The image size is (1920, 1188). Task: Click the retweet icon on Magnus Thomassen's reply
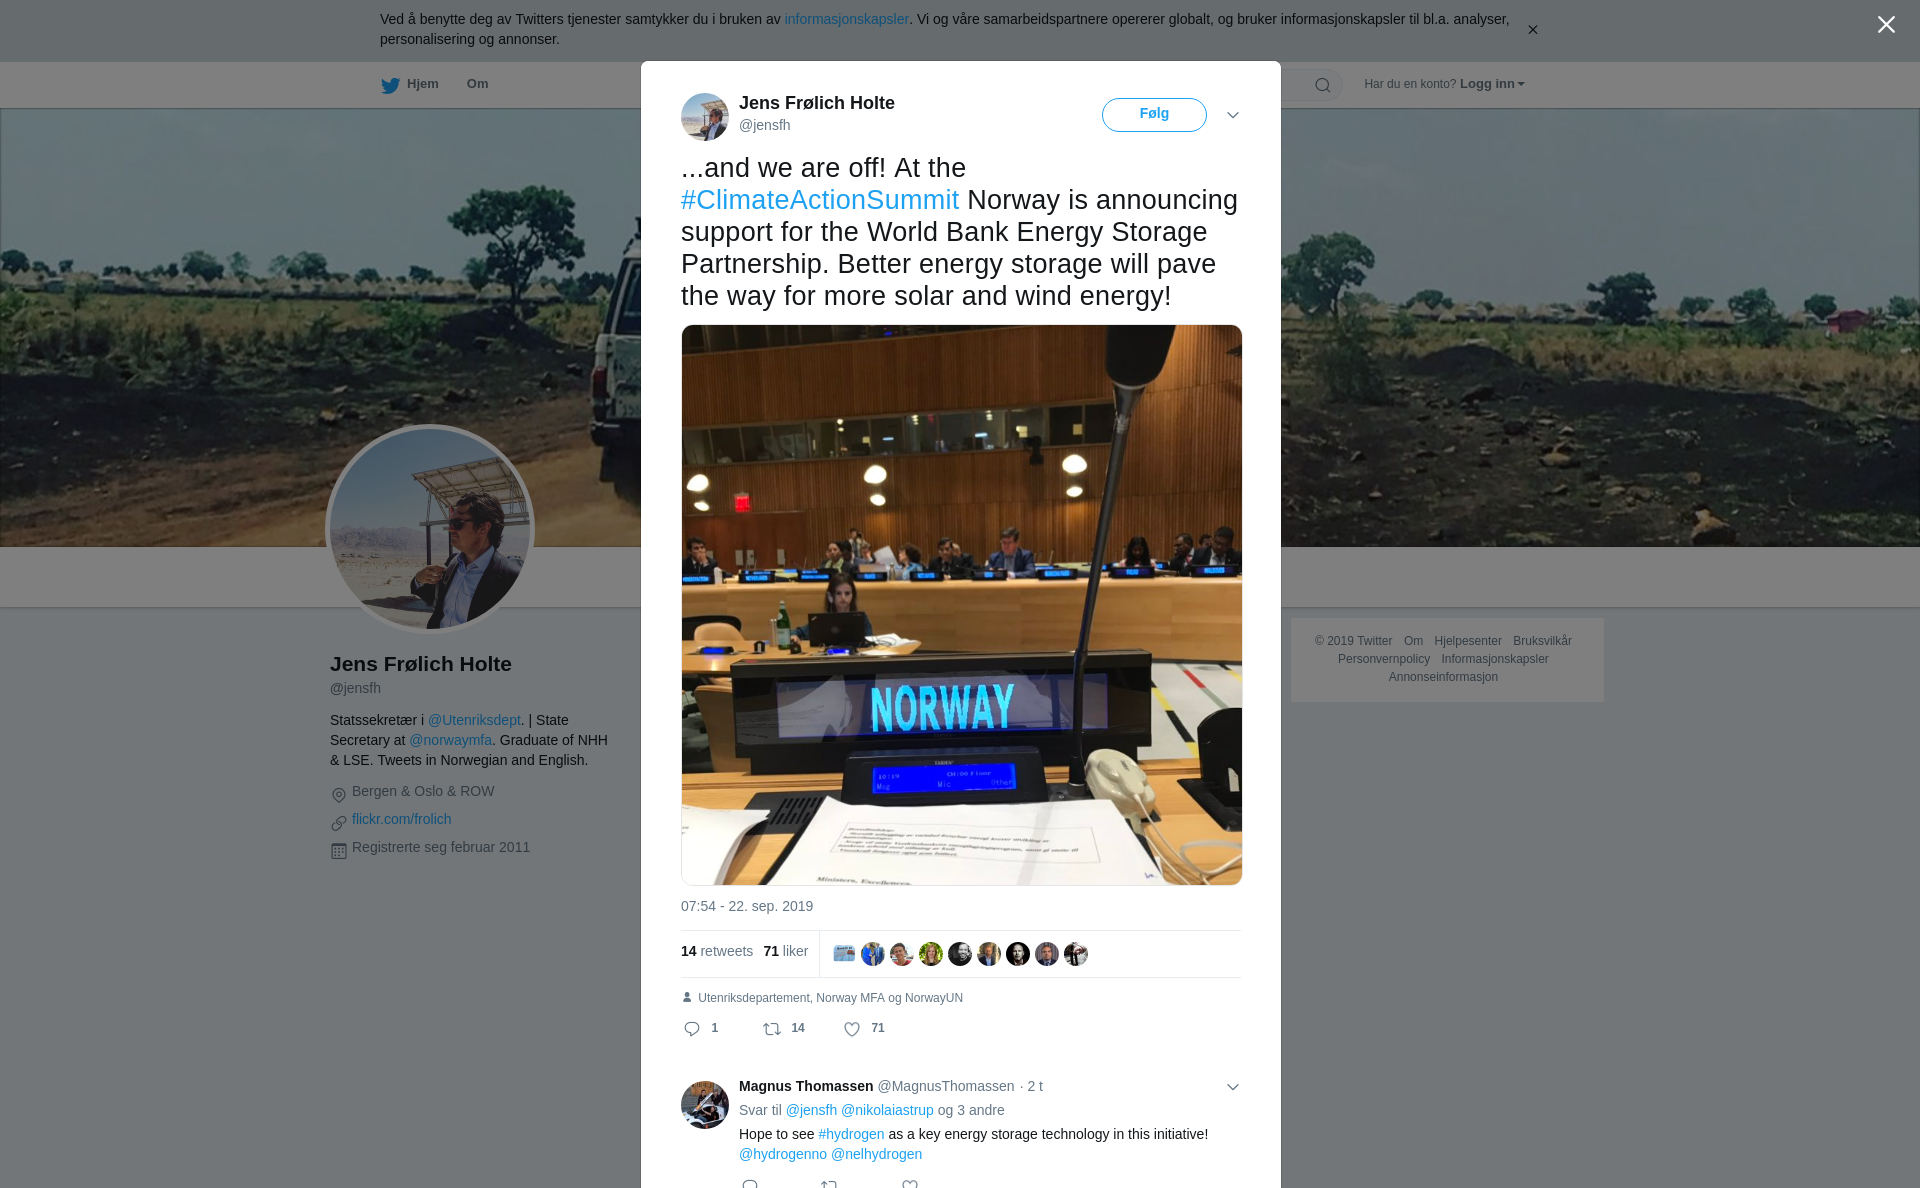[x=829, y=1184]
